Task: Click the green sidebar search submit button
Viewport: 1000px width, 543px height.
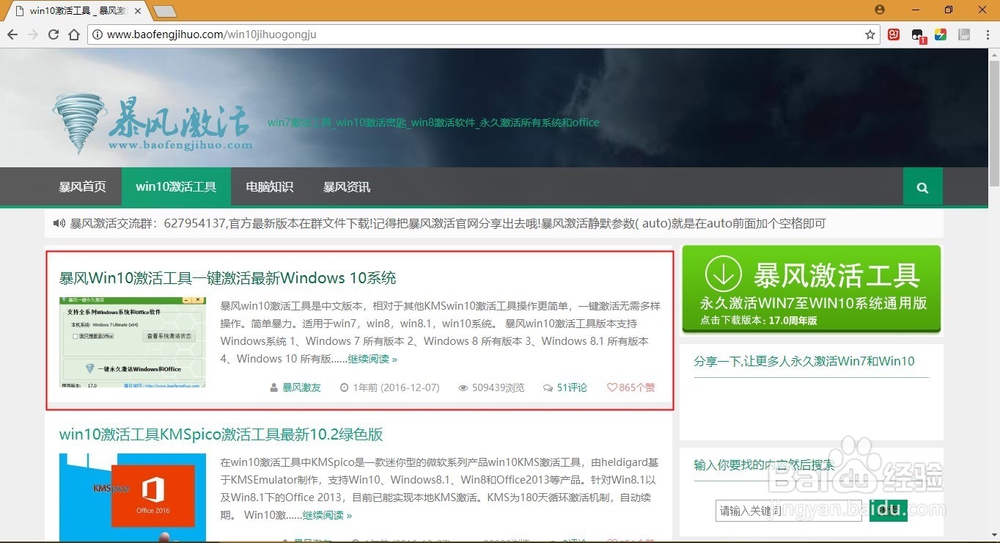Action: point(888,510)
